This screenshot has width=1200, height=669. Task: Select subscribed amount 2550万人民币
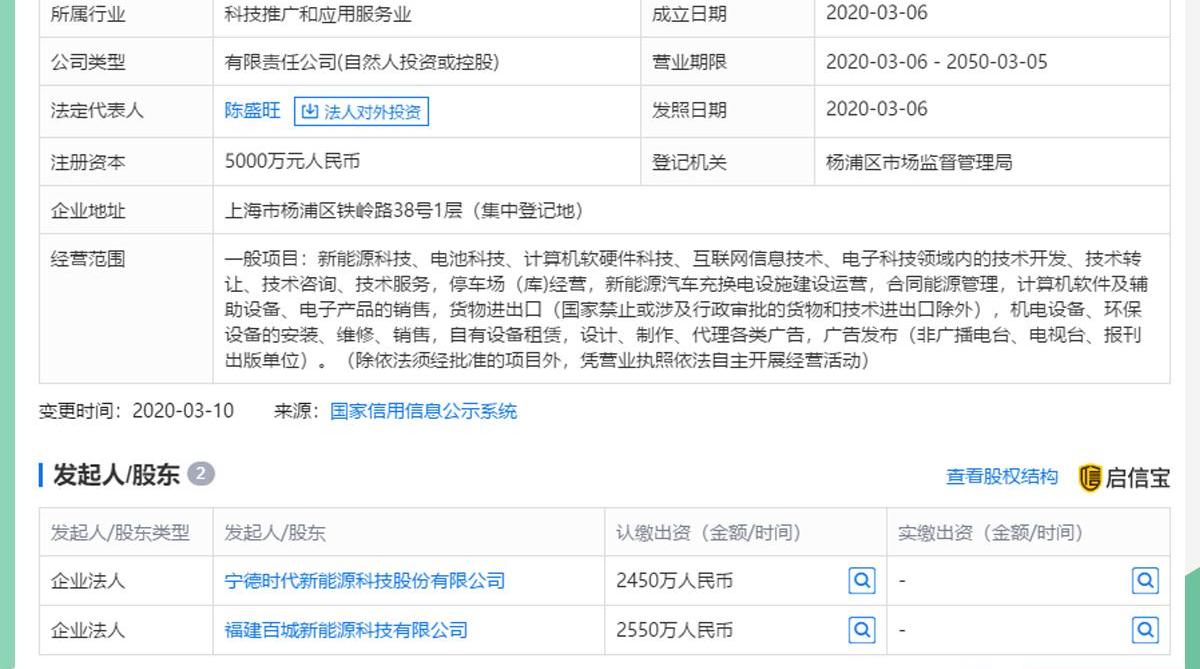click(x=675, y=630)
